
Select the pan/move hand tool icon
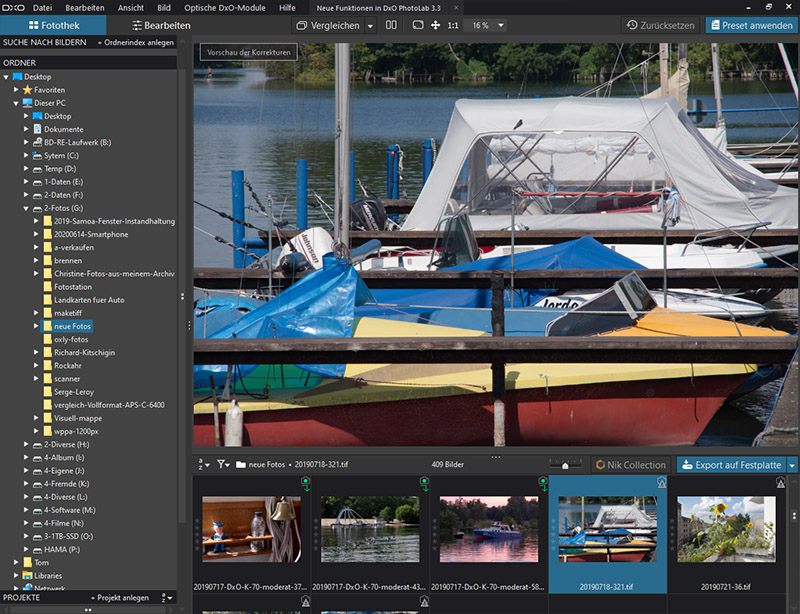(435, 25)
